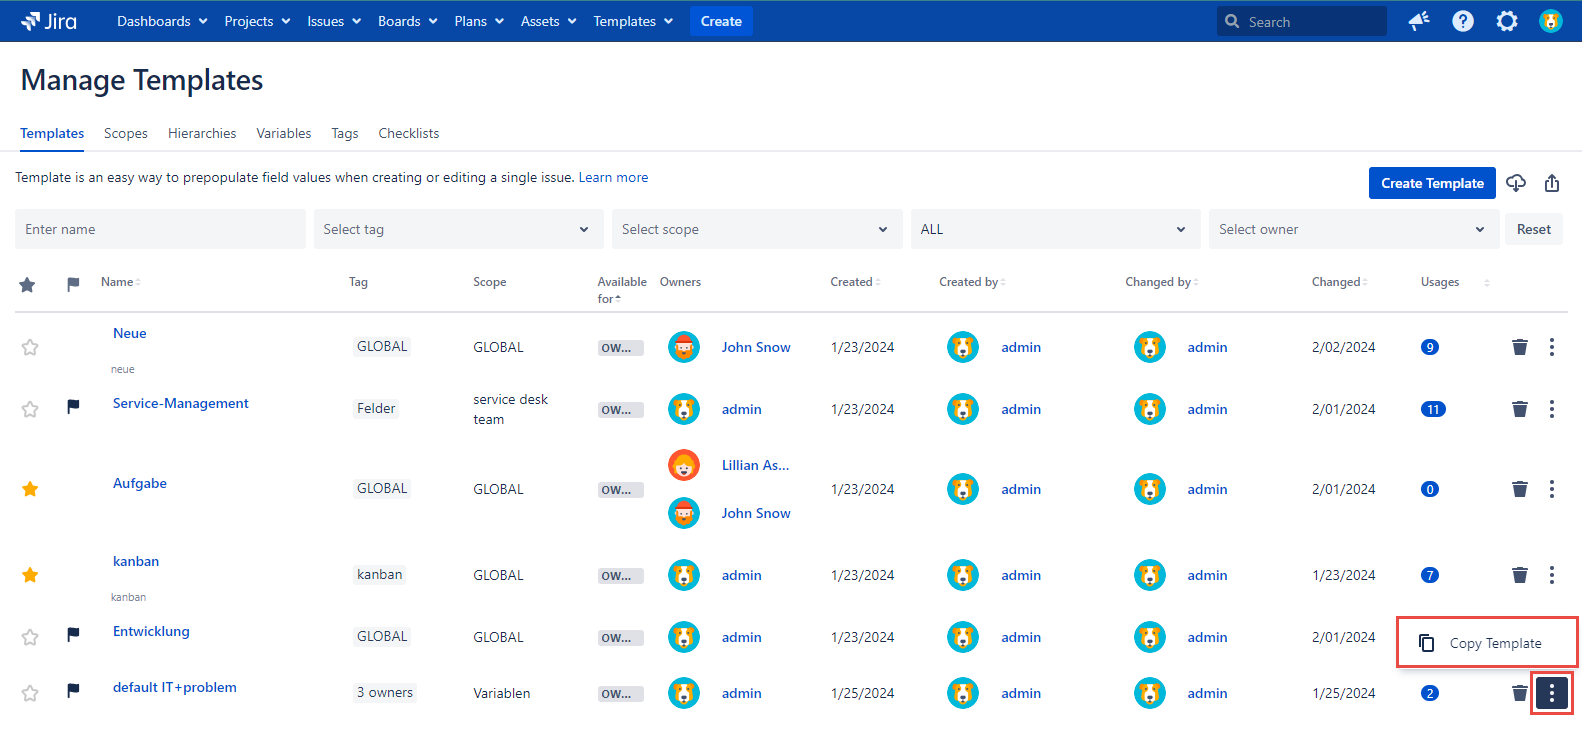The image size is (1582, 733).
Task: Mark Neue template as favorite
Action: 30,347
